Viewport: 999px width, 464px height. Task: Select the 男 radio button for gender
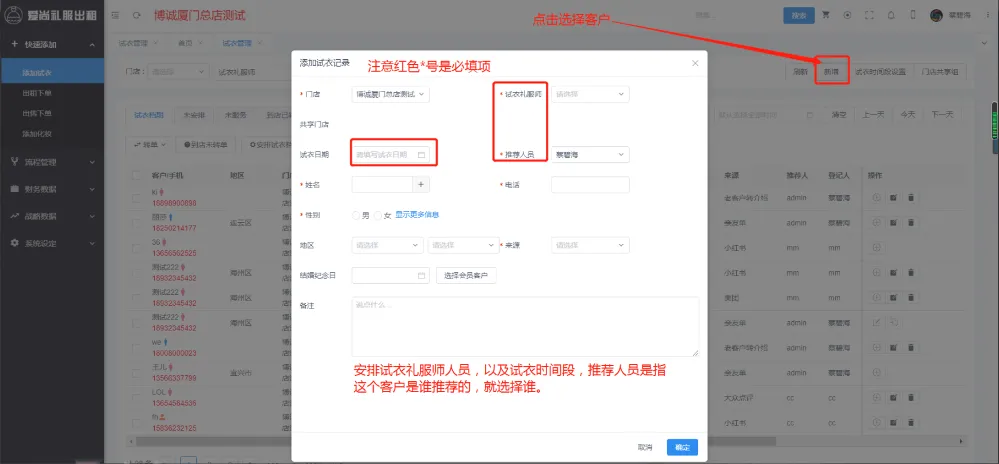[356, 215]
